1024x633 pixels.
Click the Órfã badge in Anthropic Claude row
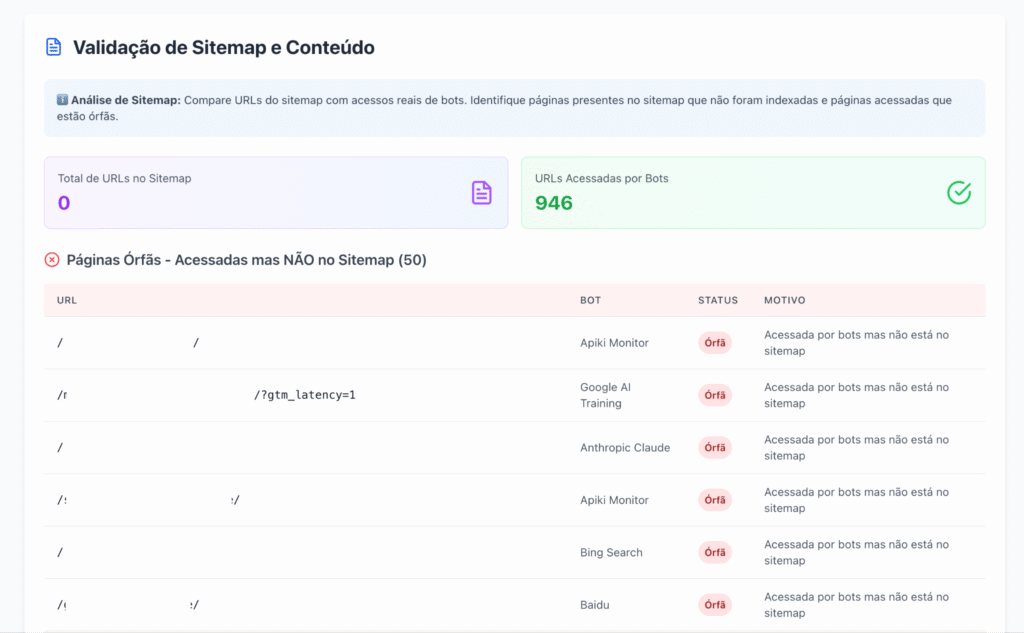click(715, 447)
